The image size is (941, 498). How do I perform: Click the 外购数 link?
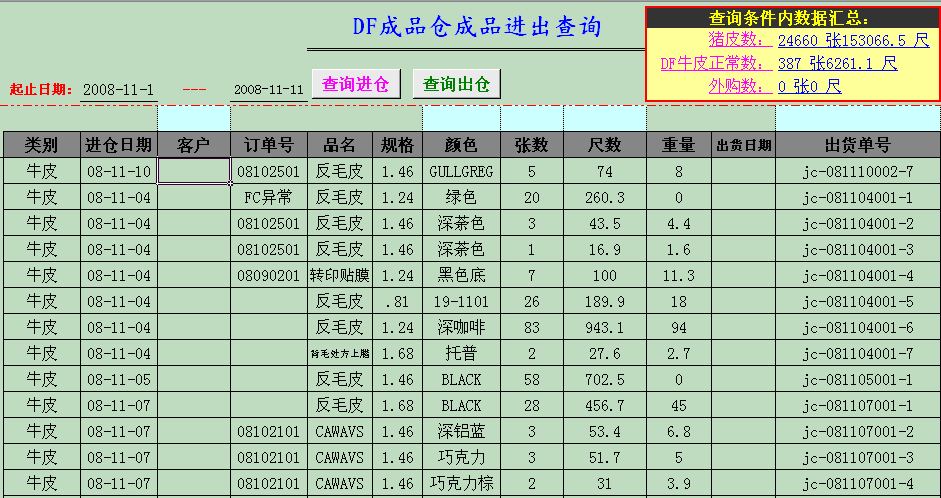[740, 86]
